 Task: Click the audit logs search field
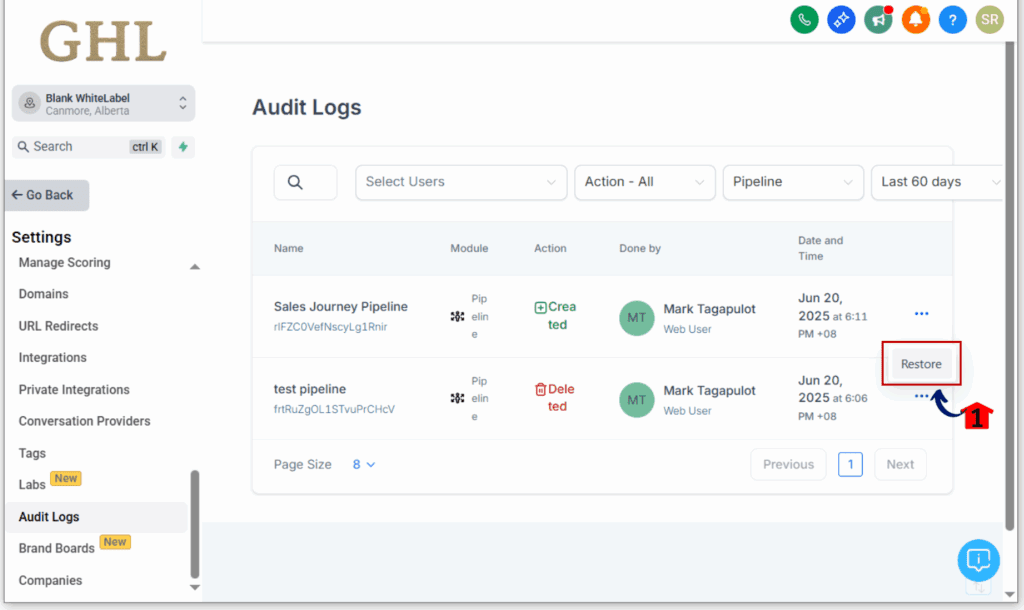306,182
